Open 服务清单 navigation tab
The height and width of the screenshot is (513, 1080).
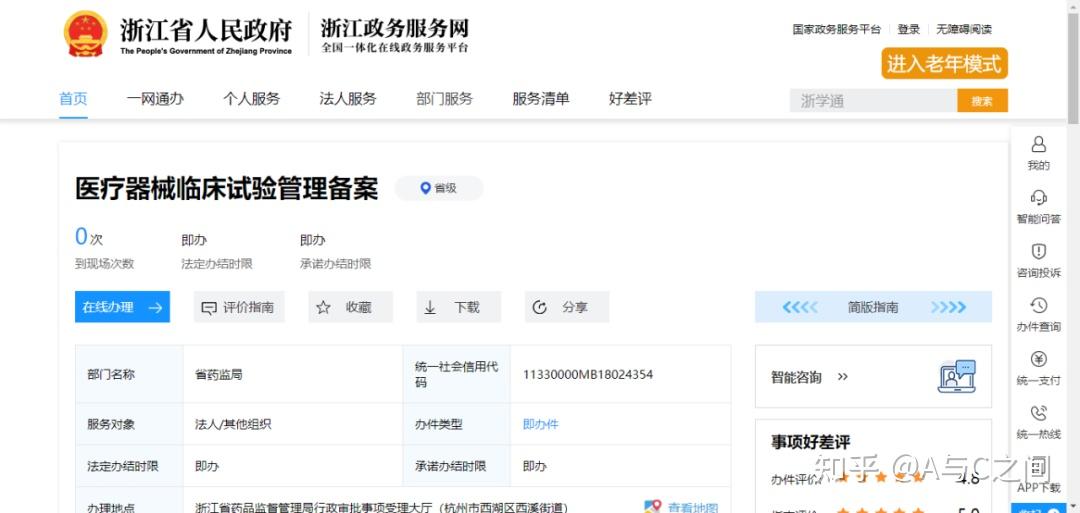pyautogui.click(x=541, y=99)
